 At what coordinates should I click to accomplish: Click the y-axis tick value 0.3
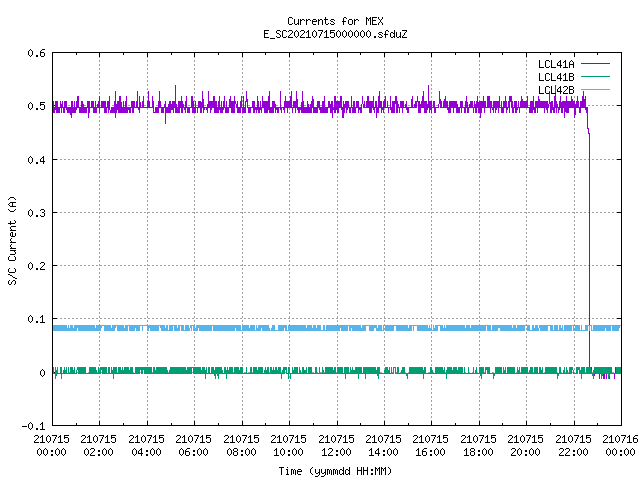pos(36,213)
